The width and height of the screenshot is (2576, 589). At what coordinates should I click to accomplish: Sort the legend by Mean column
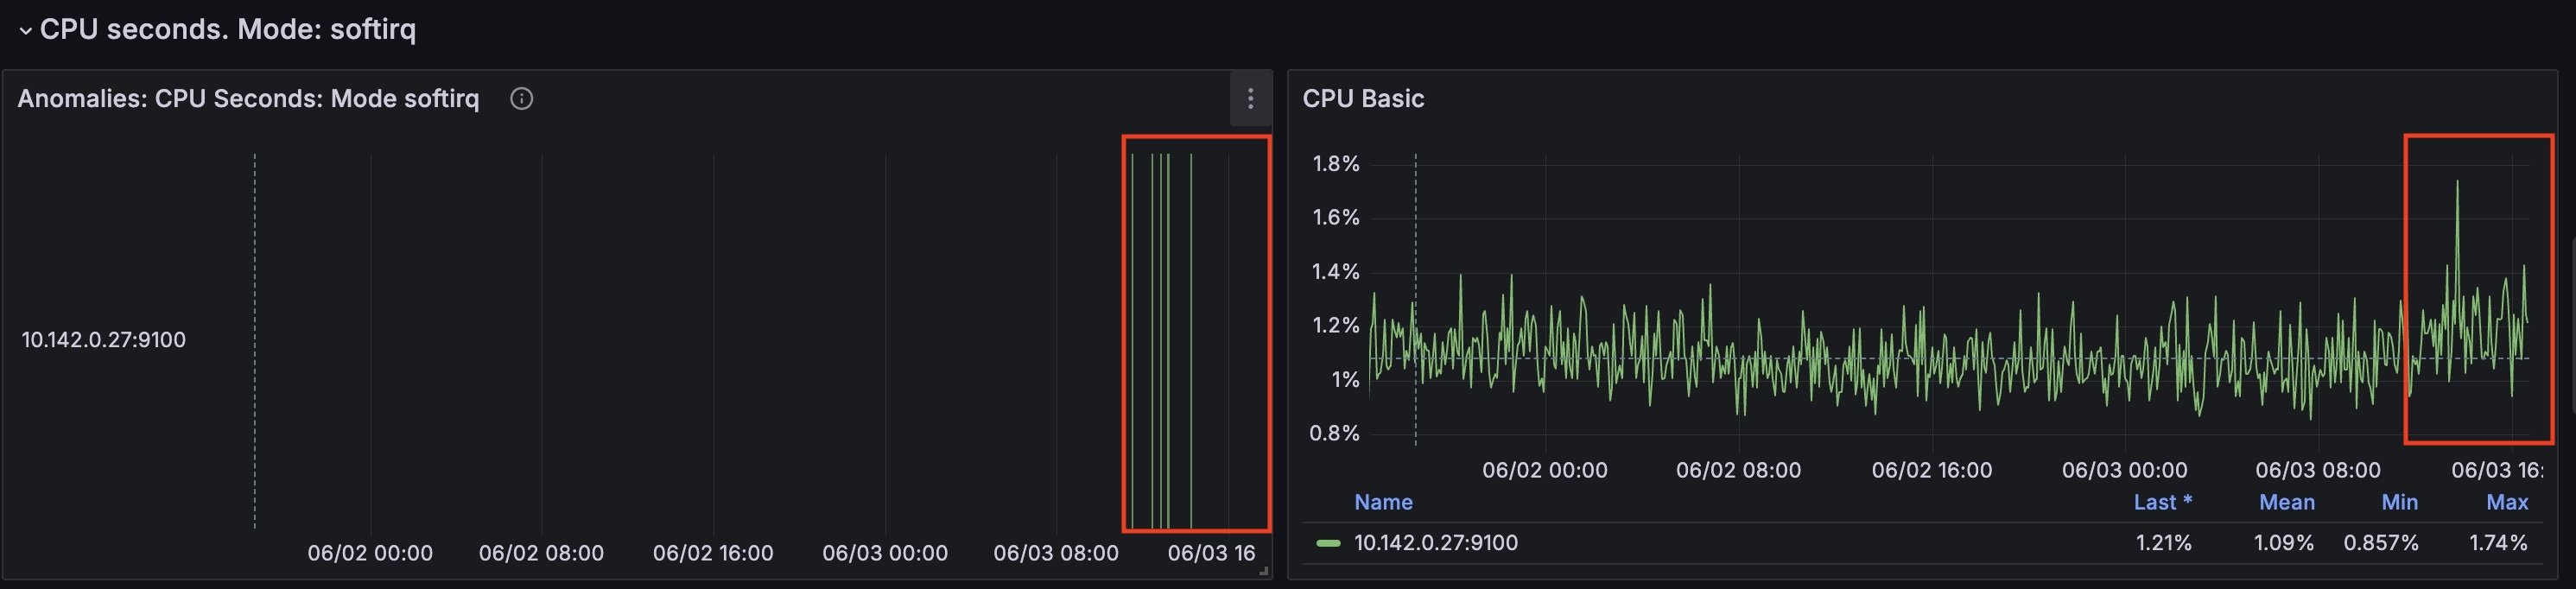pos(2286,502)
